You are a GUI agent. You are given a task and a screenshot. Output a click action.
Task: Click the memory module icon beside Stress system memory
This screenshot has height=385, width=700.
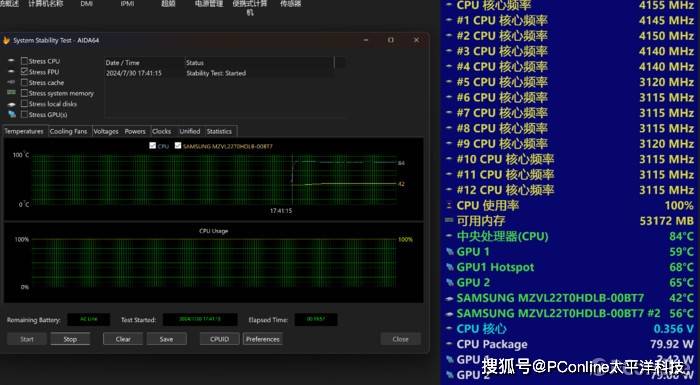(x=12, y=93)
